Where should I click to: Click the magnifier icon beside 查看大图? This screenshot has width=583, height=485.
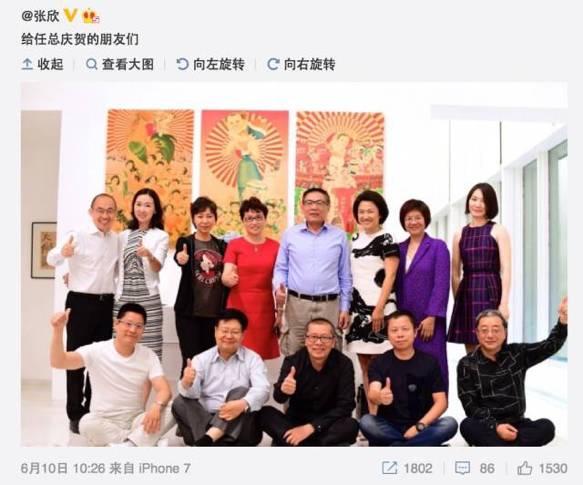pyautogui.click(x=91, y=64)
